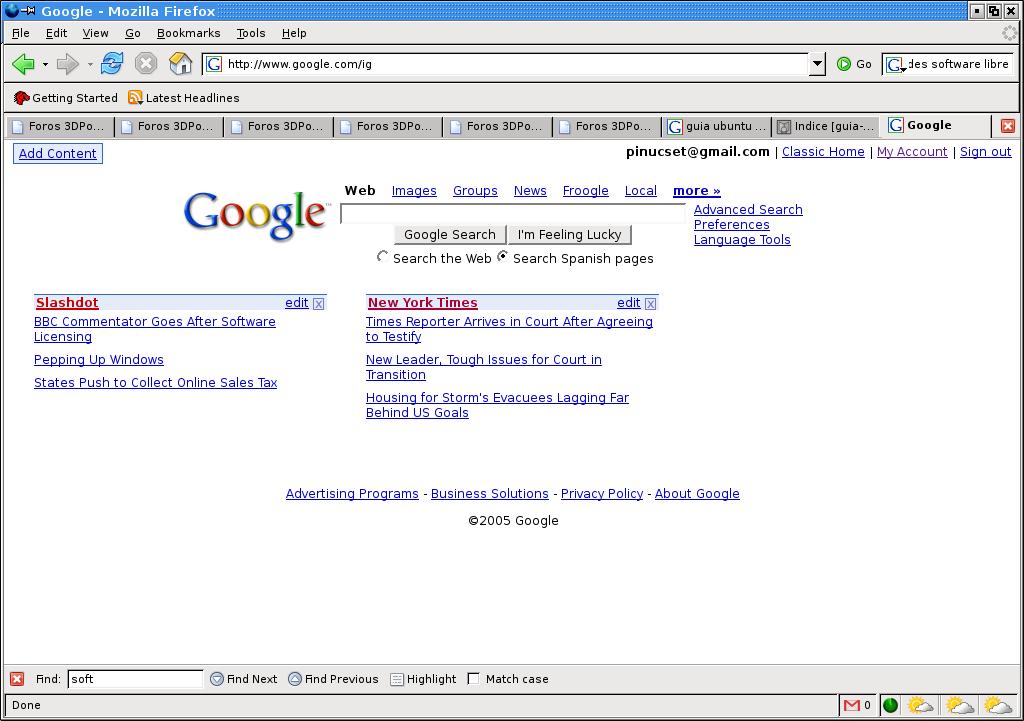The image size is (1024, 721).
Task: Click the last weather icon in status bar
Action: [x=998, y=705]
